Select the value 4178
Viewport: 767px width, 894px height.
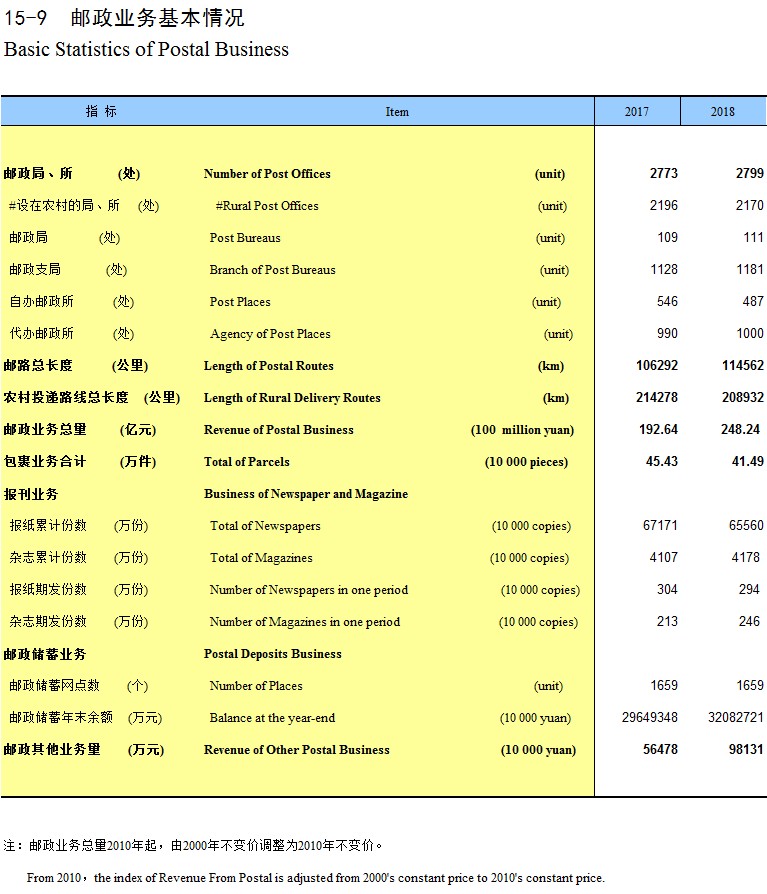click(x=746, y=557)
